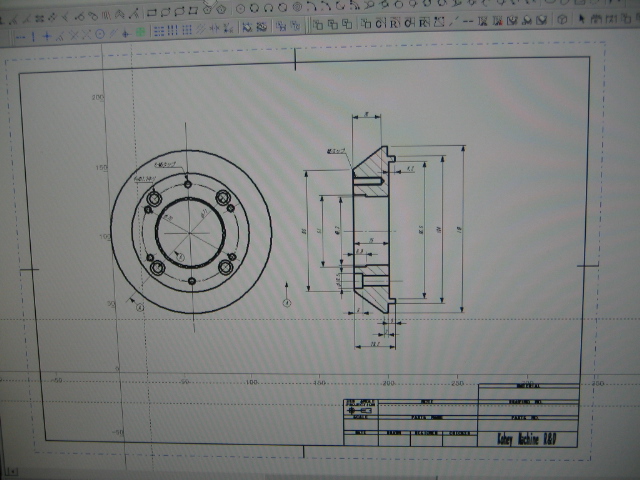This screenshot has width=640, height=480.
Task: Click the green square toolbar icon
Action: [141, 33]
